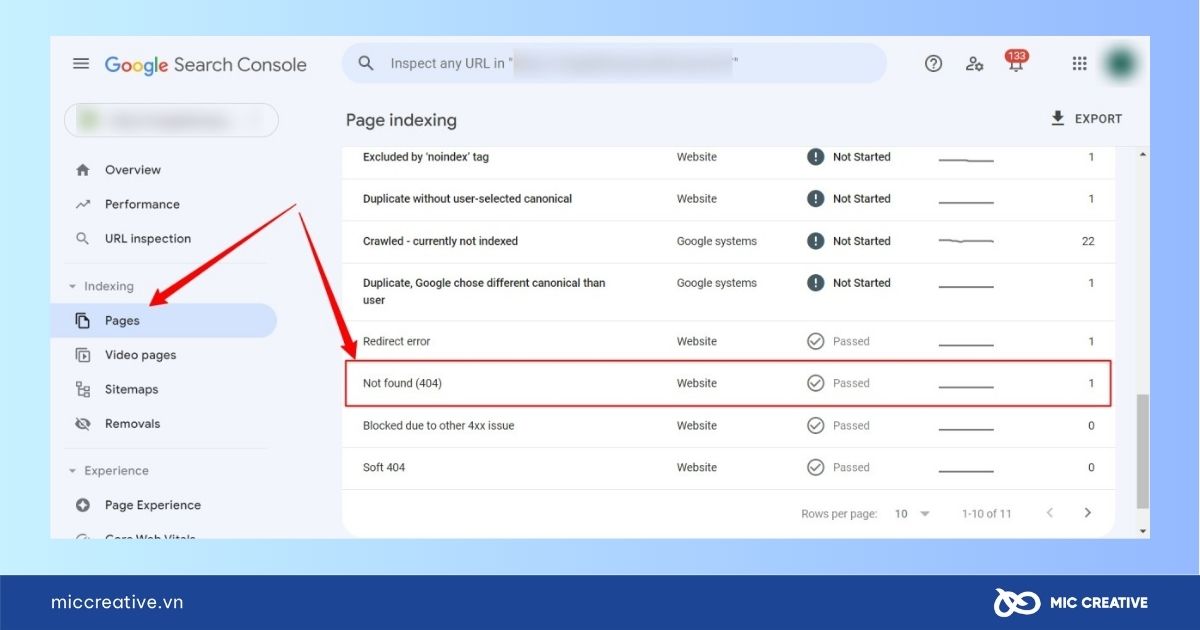The image size is (1200, 630).
Task: Click the Overview home icon
Action: (83, 170)
